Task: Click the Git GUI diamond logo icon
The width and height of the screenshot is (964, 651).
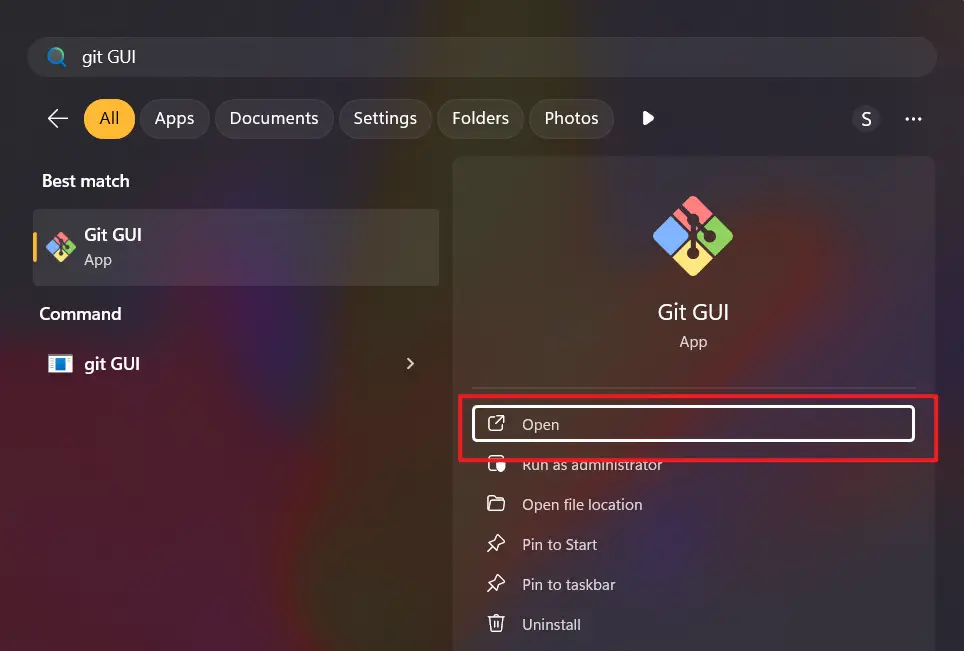Action: click(x=693, y=235)
